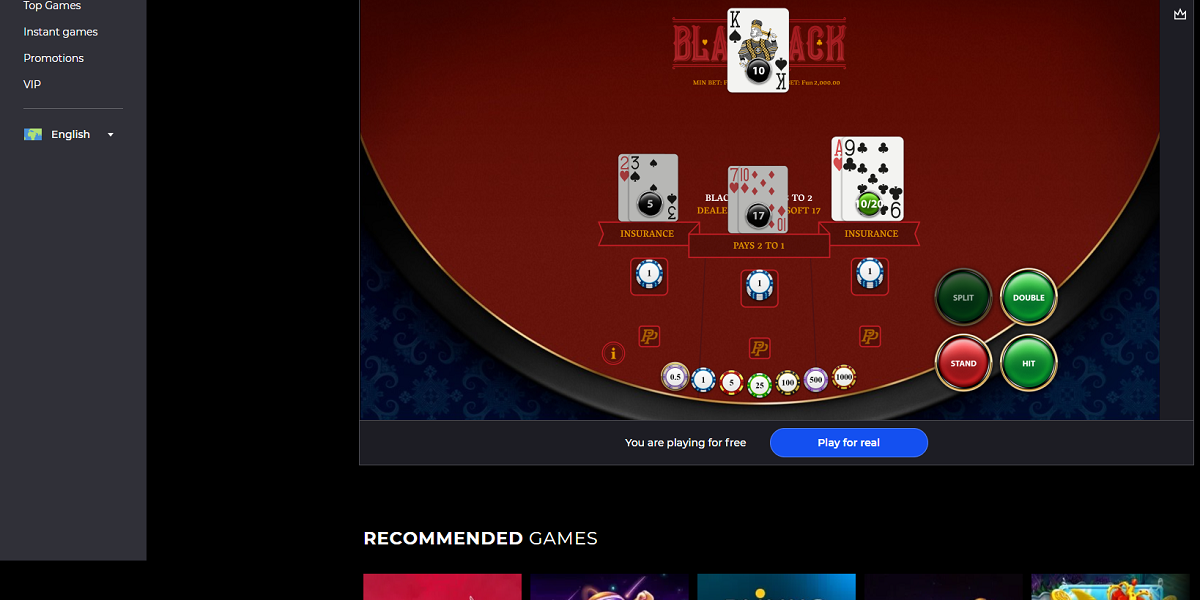The image size is (1200, 600).
Task: Open the English language dropdown
Action: (70, 134)
